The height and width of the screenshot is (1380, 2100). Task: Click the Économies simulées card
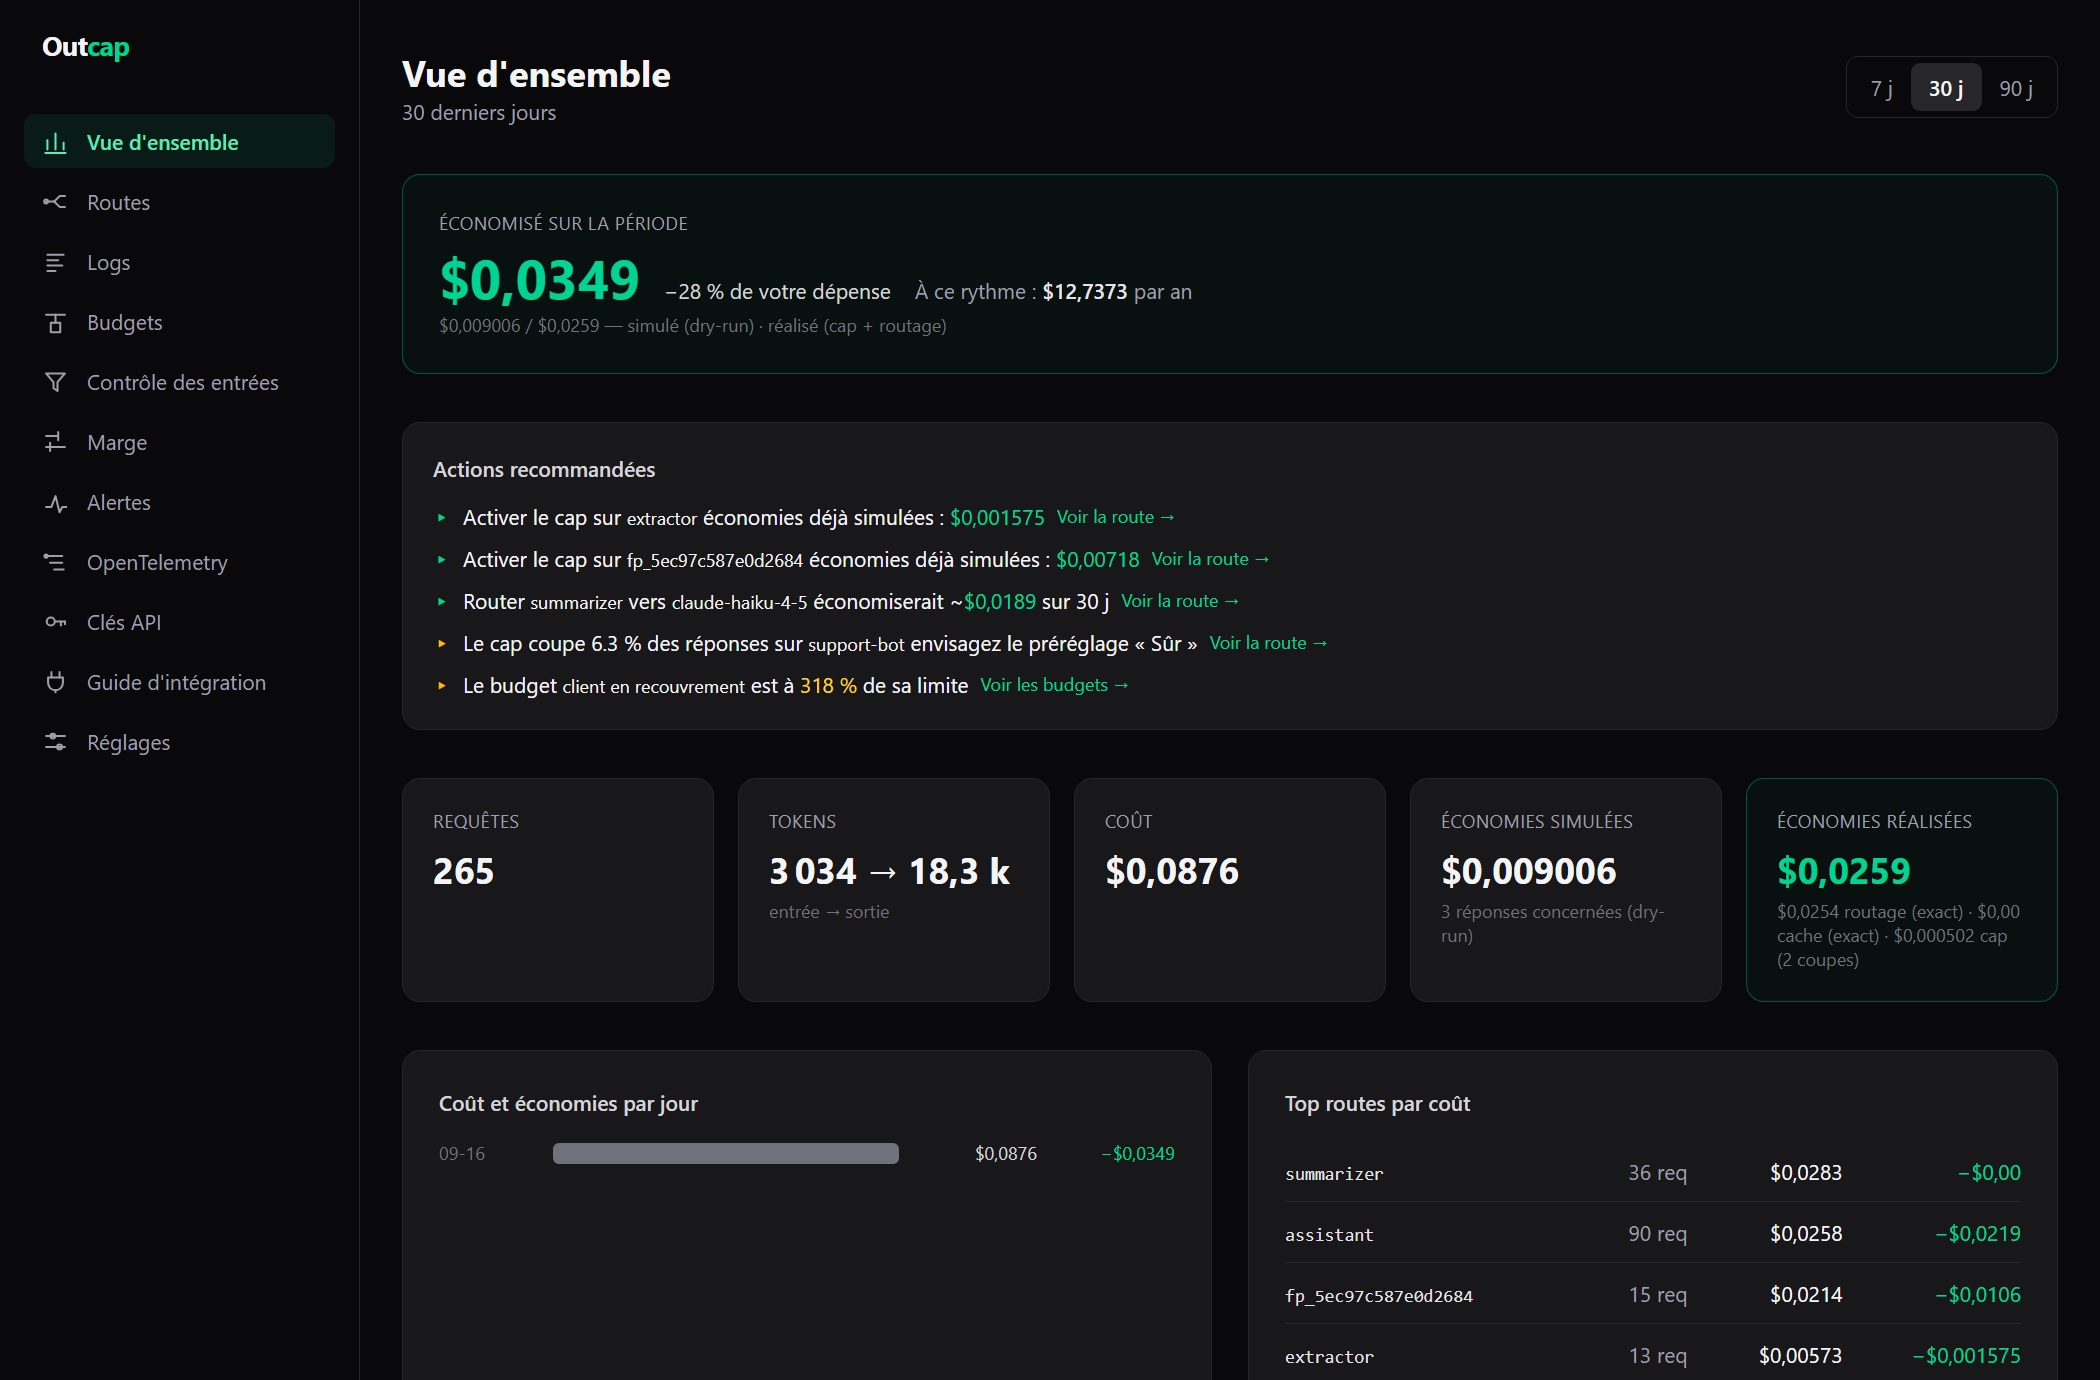[x=1565, y=890]
